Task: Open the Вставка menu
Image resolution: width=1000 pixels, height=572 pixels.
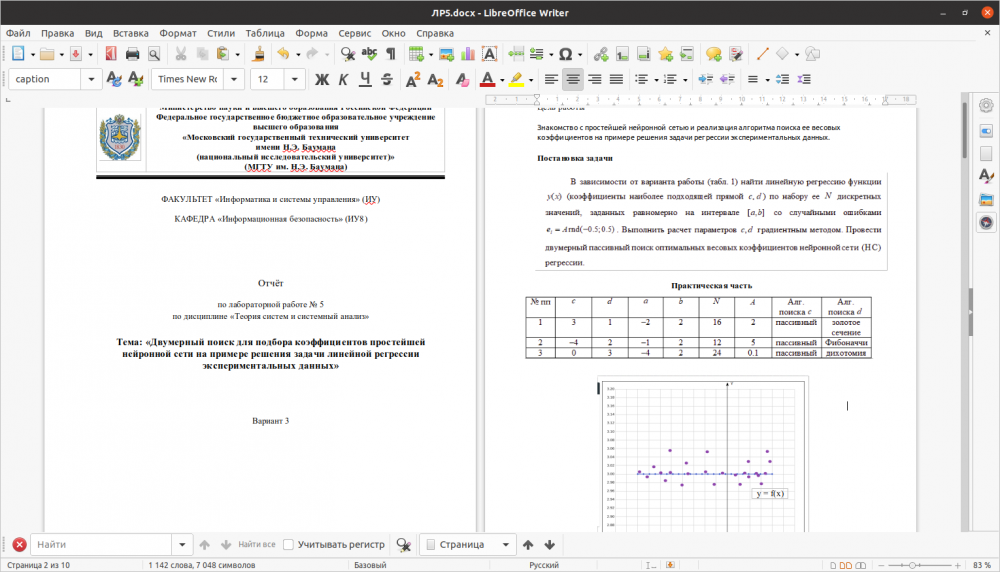Action: click(x=131, y=33)
